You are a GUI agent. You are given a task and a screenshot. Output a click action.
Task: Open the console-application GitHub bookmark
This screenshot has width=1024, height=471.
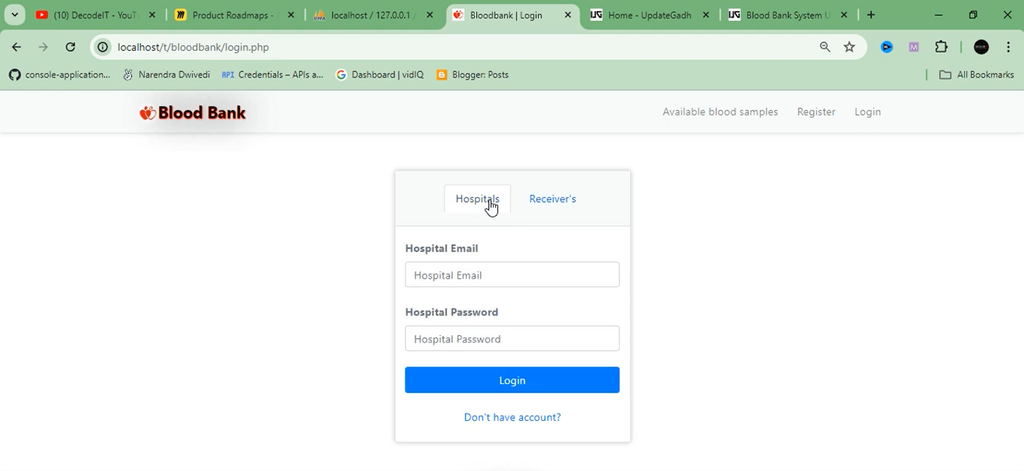[59, 74]
